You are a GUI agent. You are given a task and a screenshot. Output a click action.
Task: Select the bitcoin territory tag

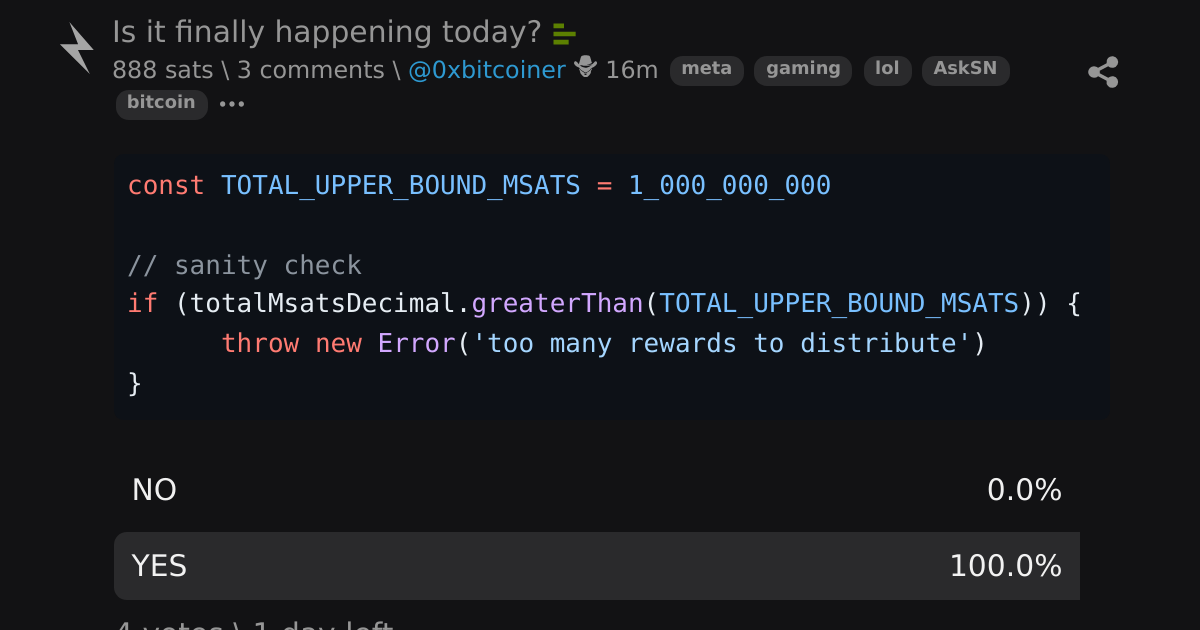coord(161,104)
